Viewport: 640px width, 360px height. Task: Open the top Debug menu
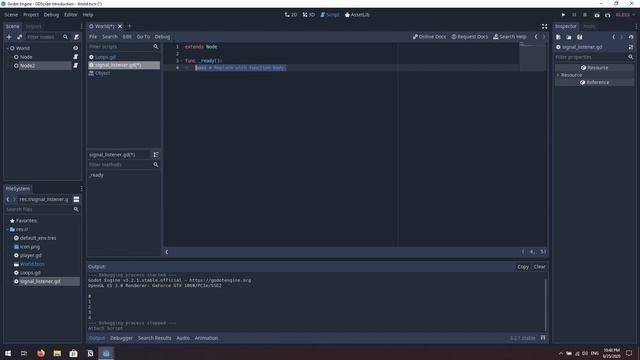pos(51,15)
